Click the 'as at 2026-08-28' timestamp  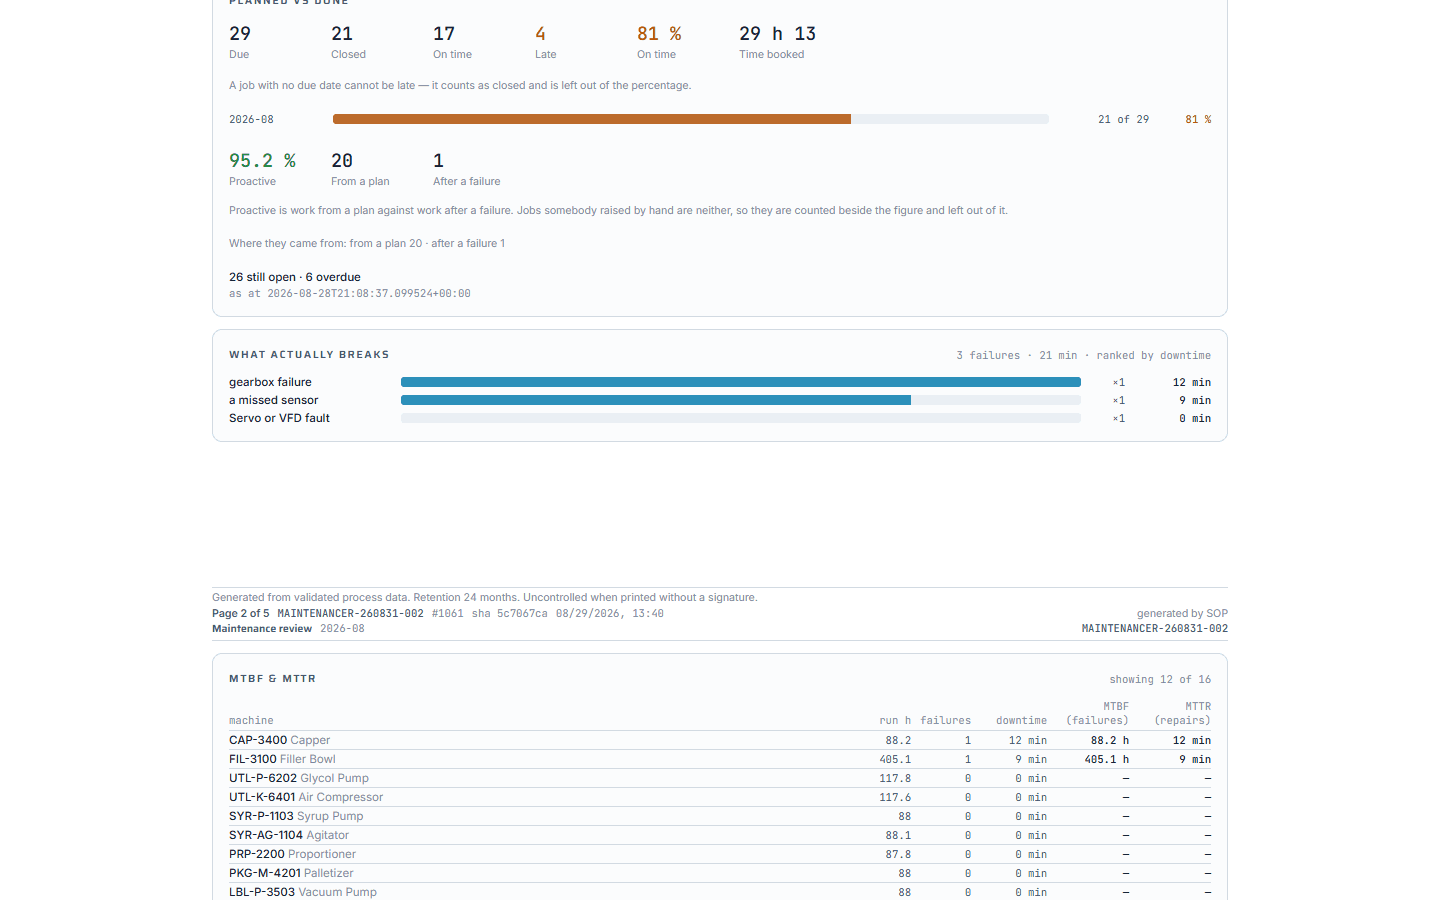(350, 294)
